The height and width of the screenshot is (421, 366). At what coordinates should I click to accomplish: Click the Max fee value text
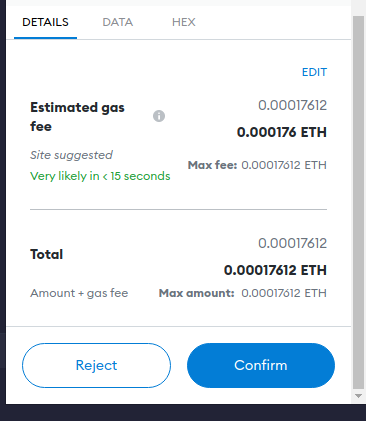(284, 165)
